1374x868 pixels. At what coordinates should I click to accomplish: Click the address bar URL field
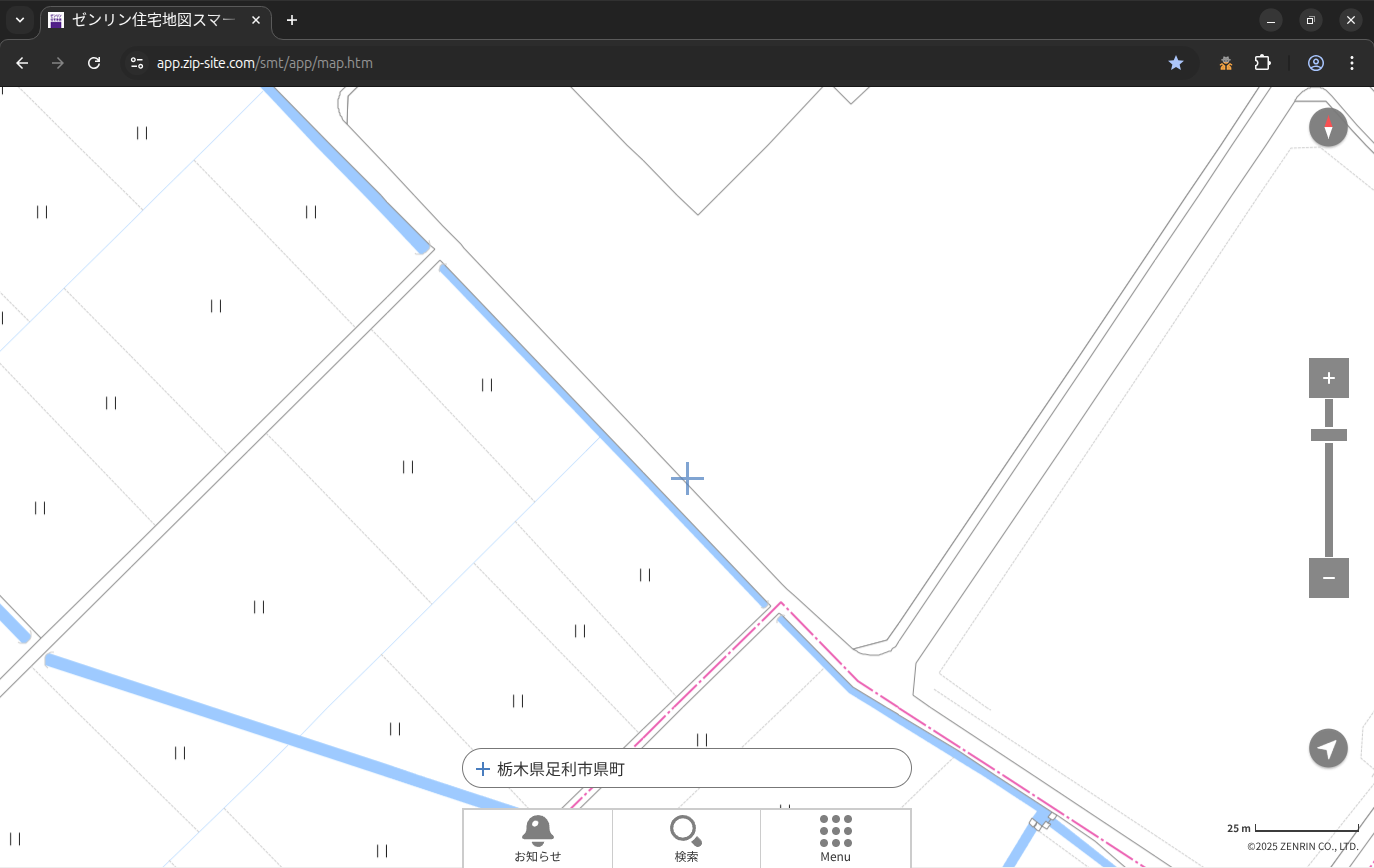[600, 63]
